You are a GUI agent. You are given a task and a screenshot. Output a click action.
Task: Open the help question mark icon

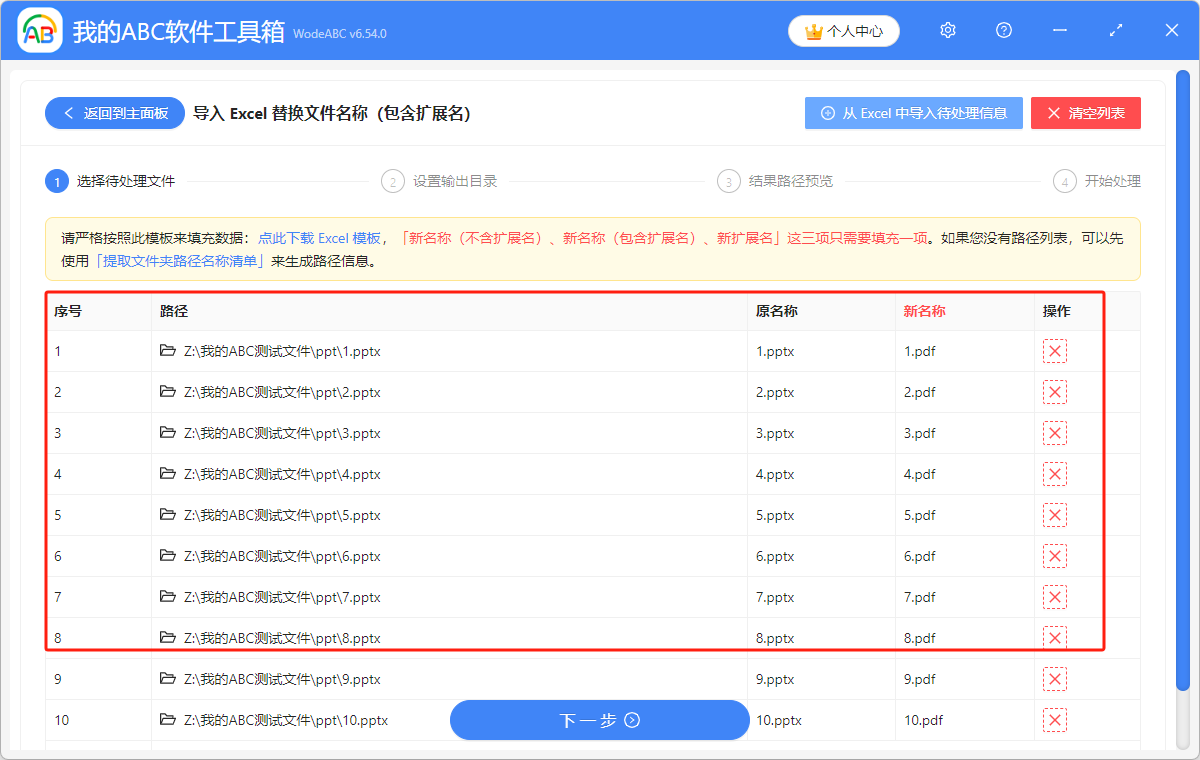1003,30
